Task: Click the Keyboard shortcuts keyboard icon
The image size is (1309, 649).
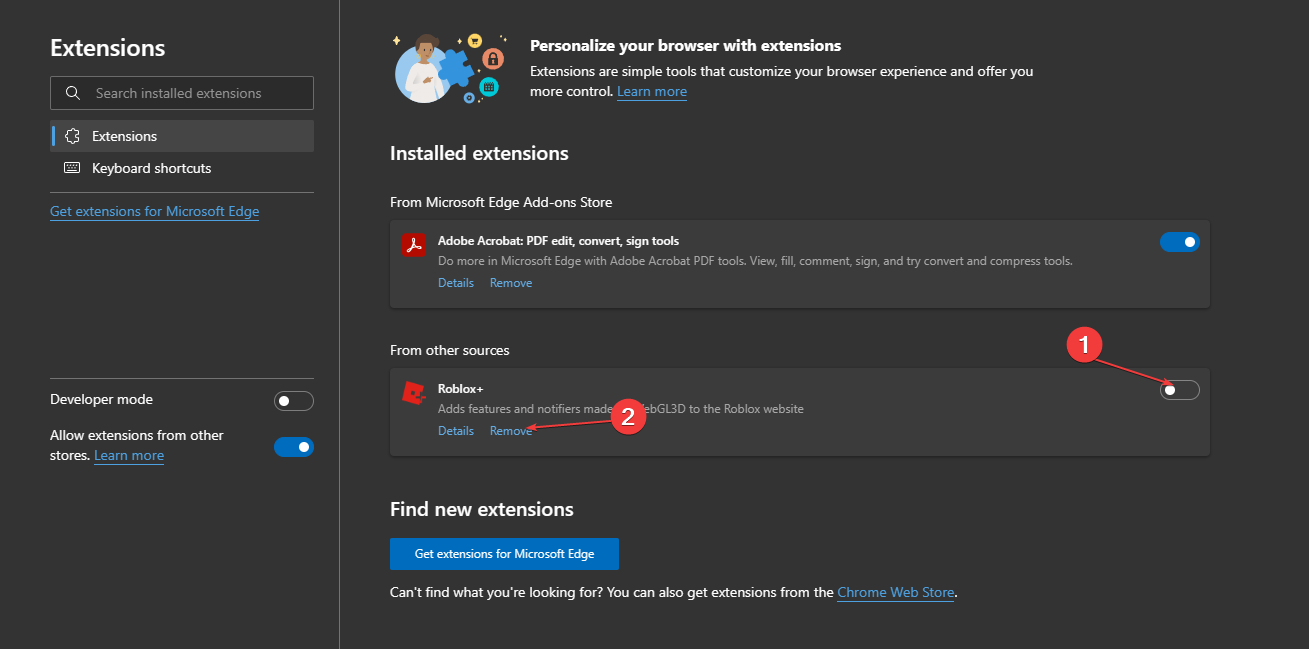Action: [x=72, y=168]
